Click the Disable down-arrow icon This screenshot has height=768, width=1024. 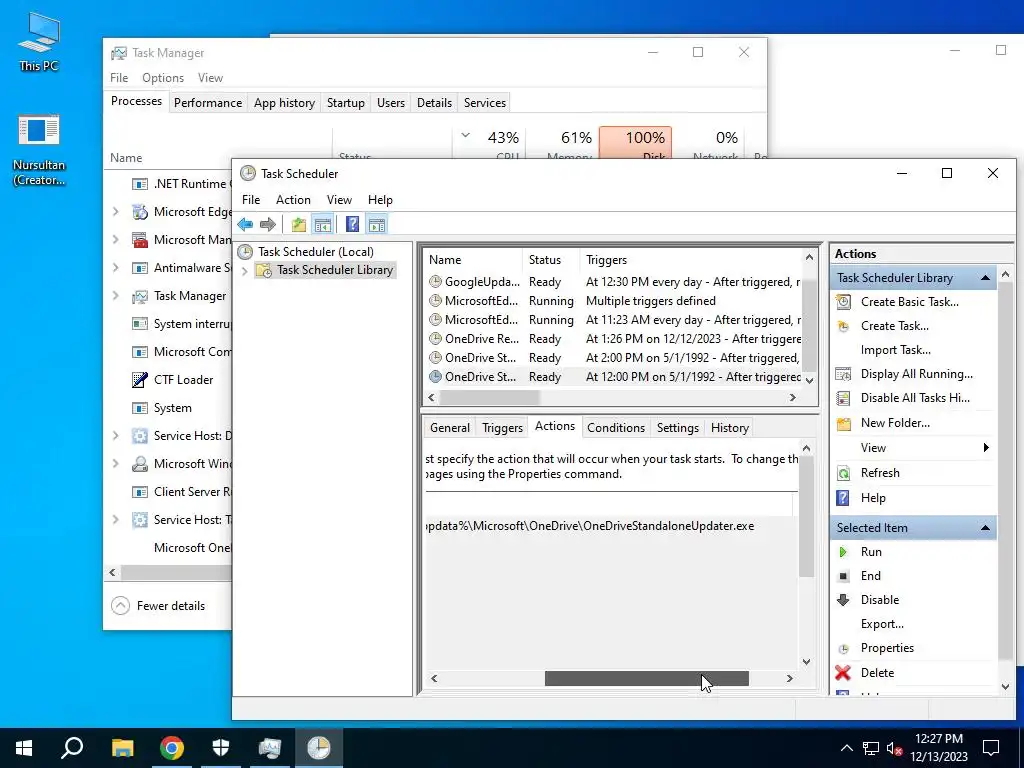coord(844,600)
